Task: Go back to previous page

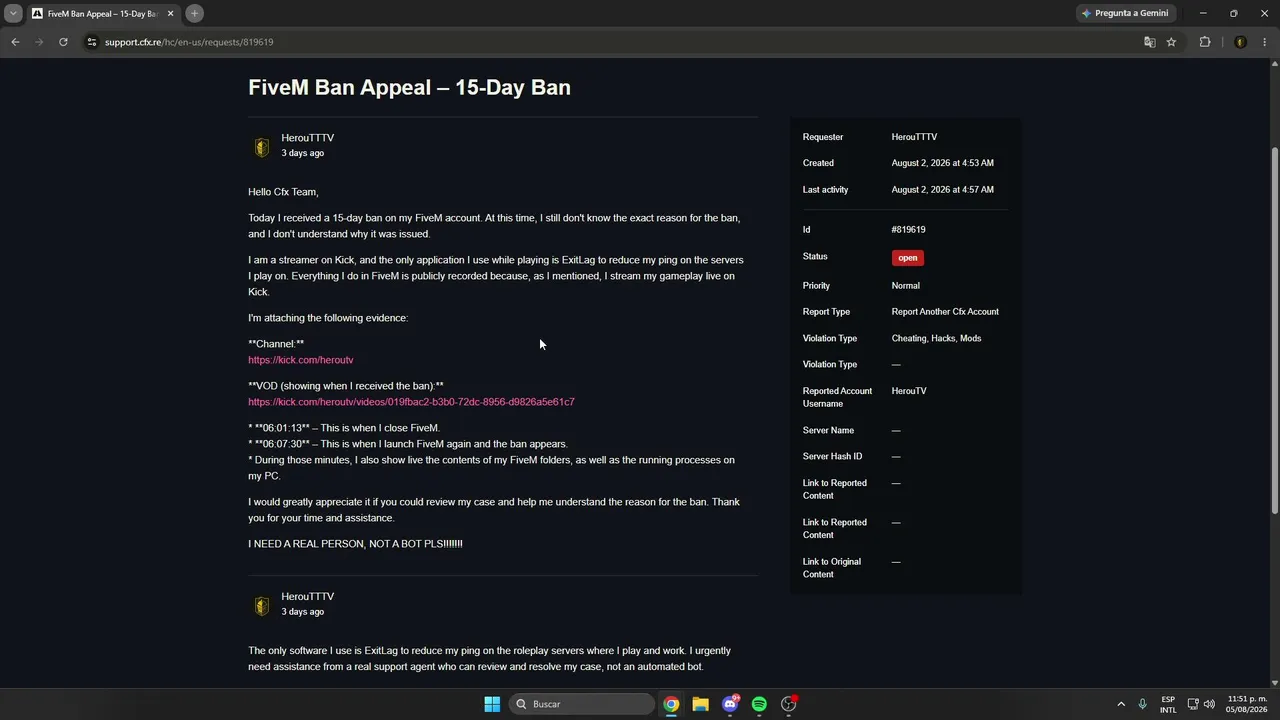Action: coord(15,42)
